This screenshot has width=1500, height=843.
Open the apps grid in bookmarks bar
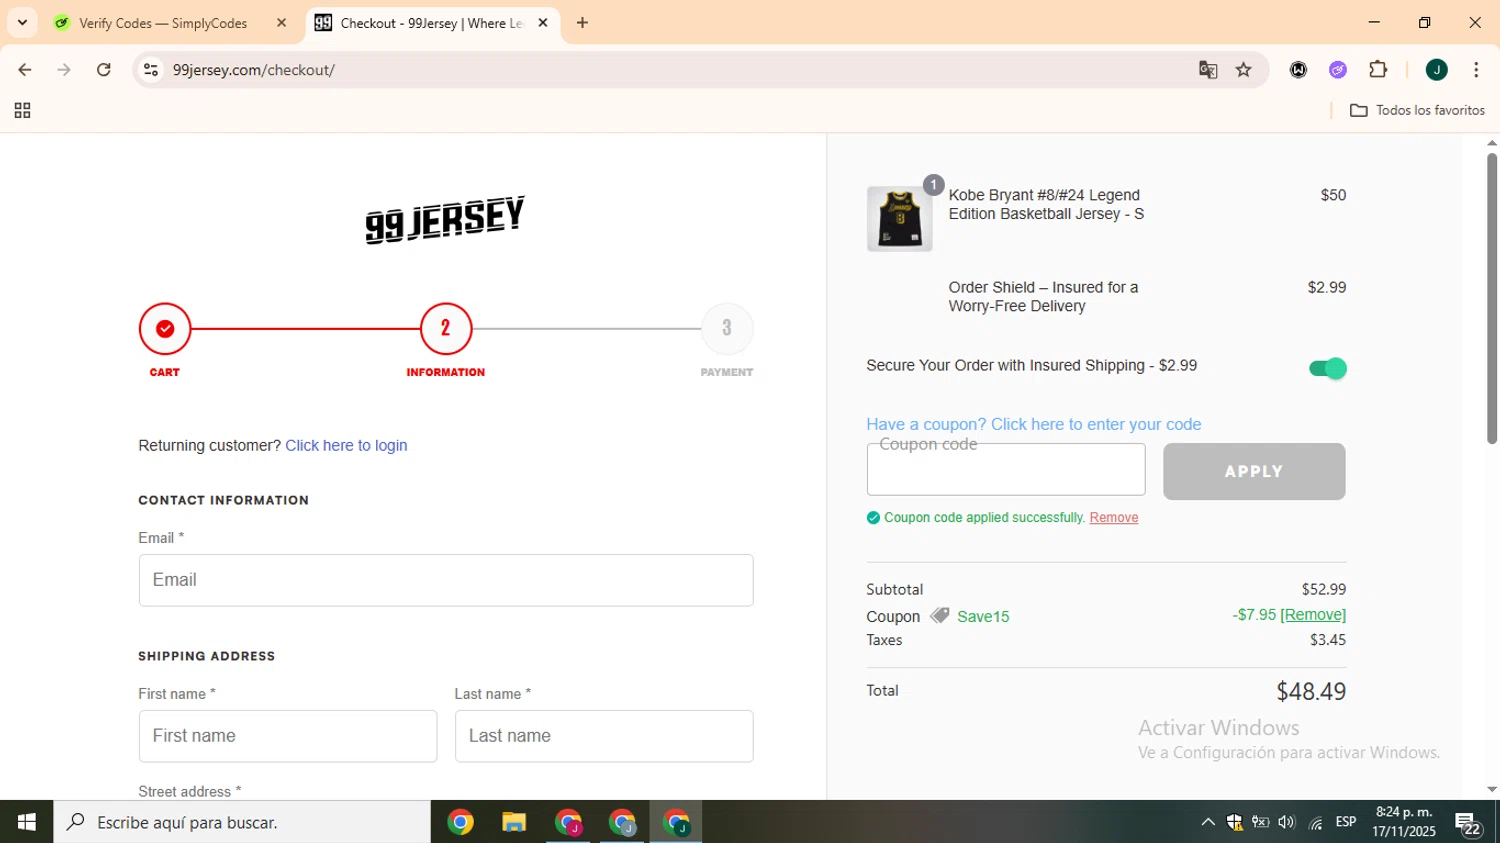click(22, 111)
